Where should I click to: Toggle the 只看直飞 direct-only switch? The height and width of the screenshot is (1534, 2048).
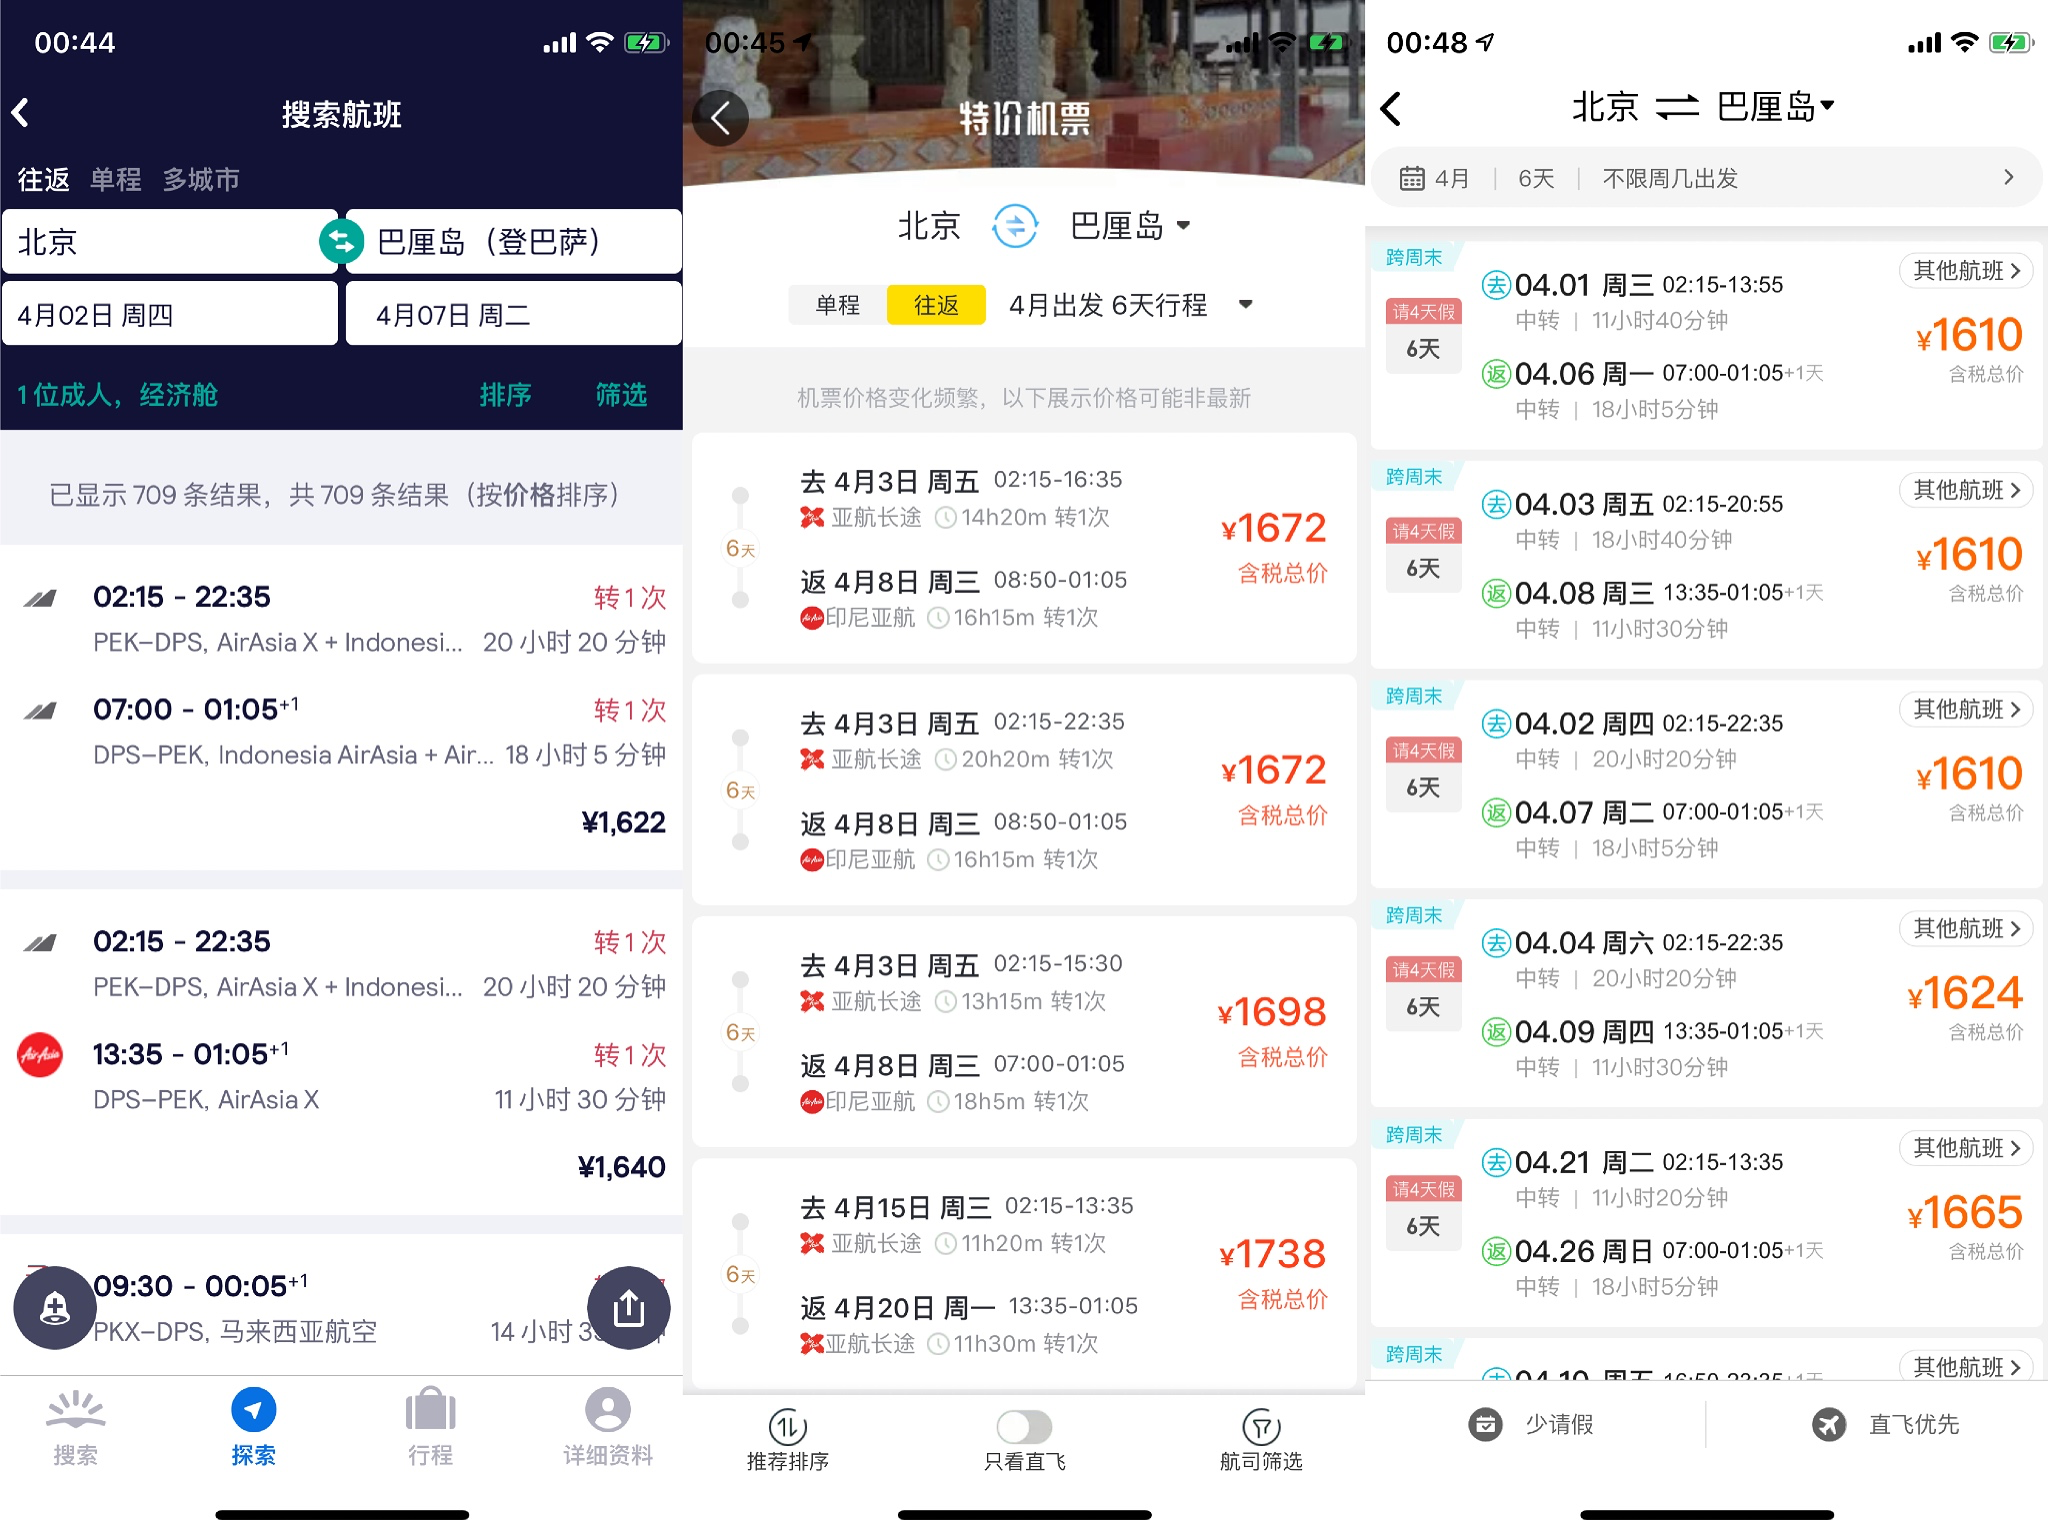pos(1024,1426)
